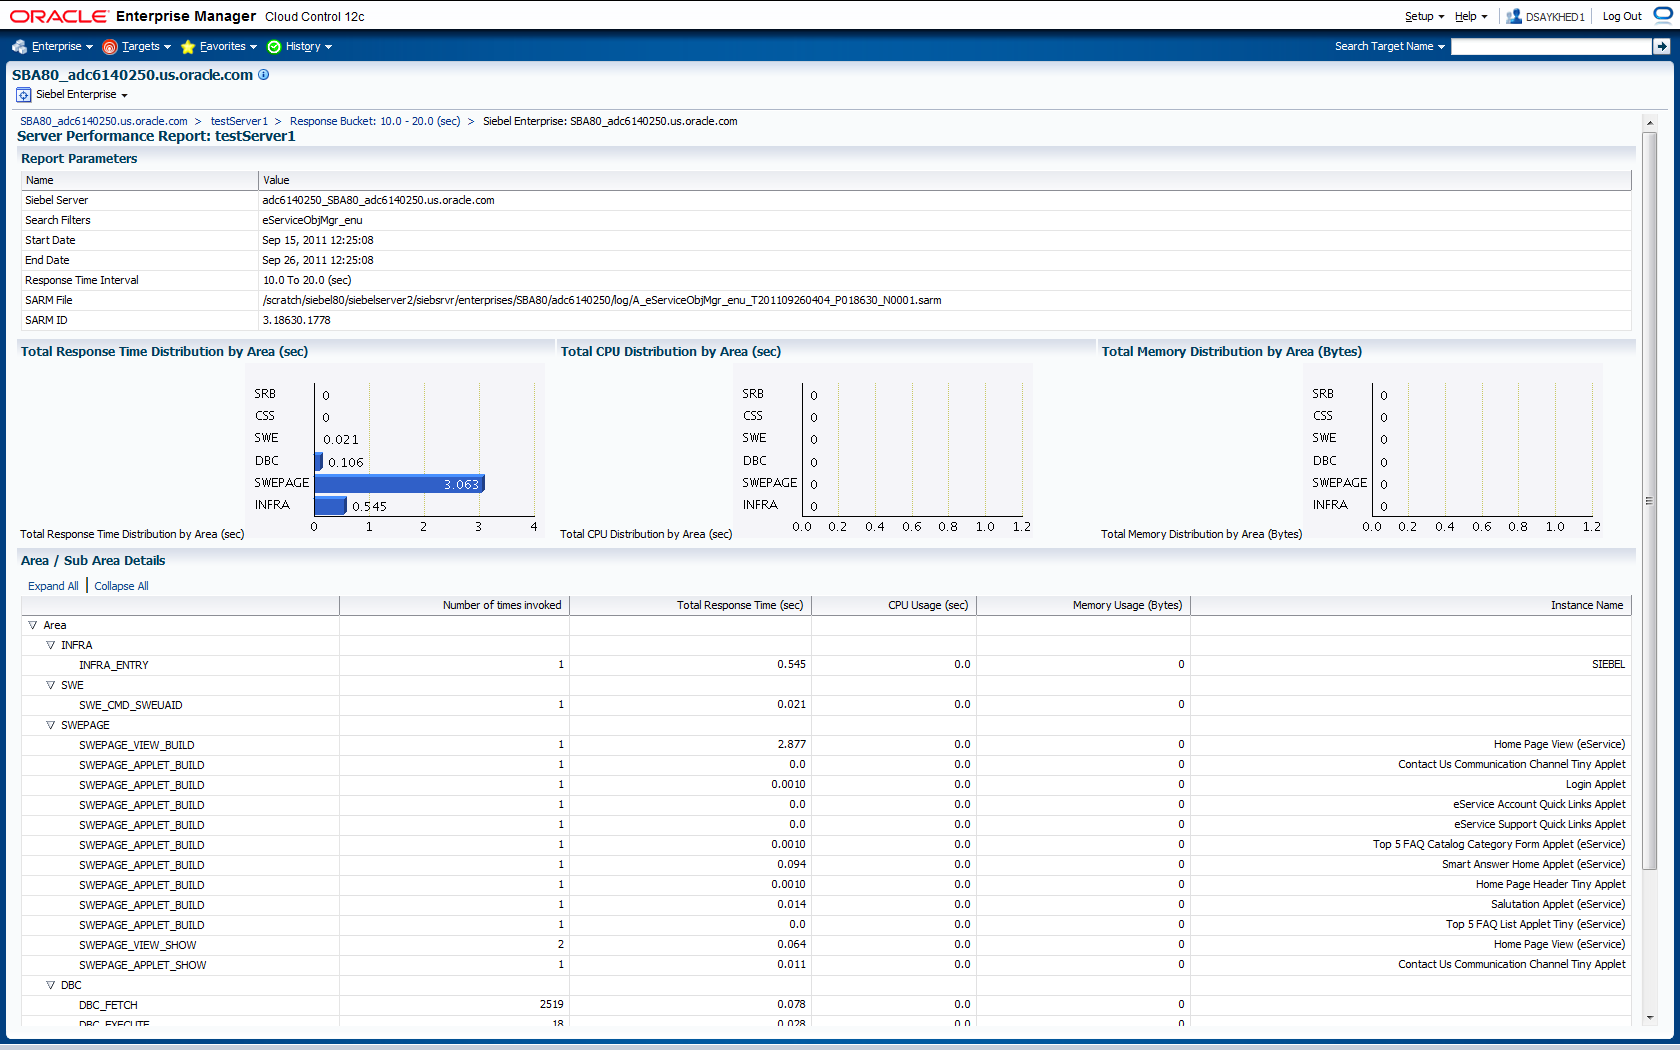Open the Help menu
1680x1050 pixels.
tap(1470, 17)
